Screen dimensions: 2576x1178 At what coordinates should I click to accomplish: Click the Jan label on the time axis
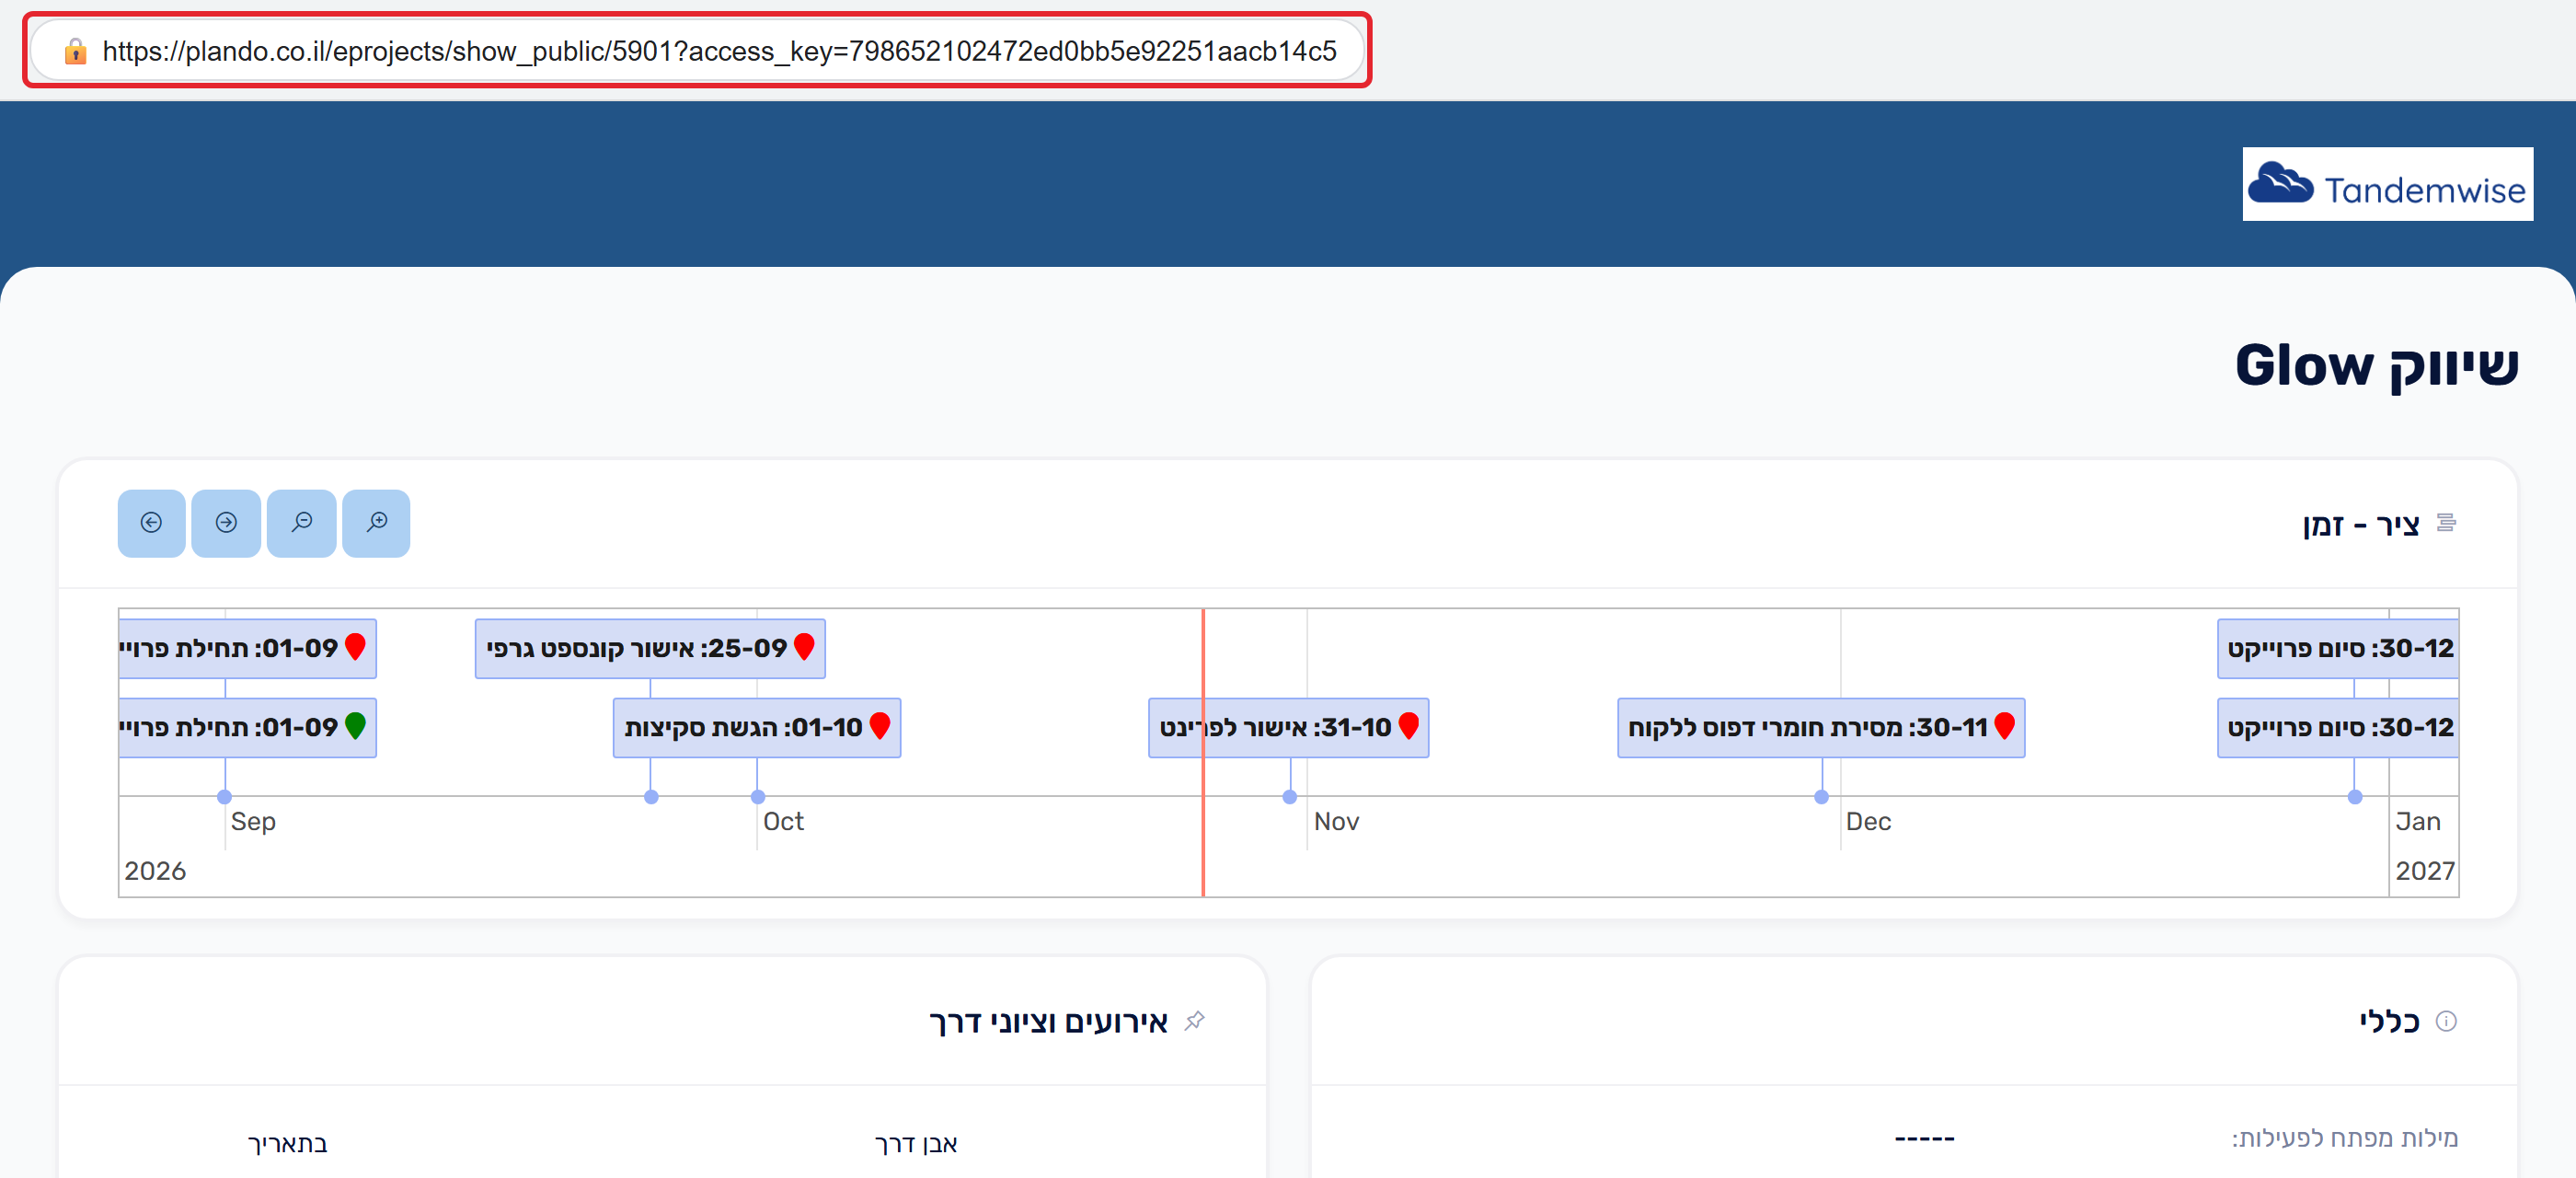click(2418, 822)
